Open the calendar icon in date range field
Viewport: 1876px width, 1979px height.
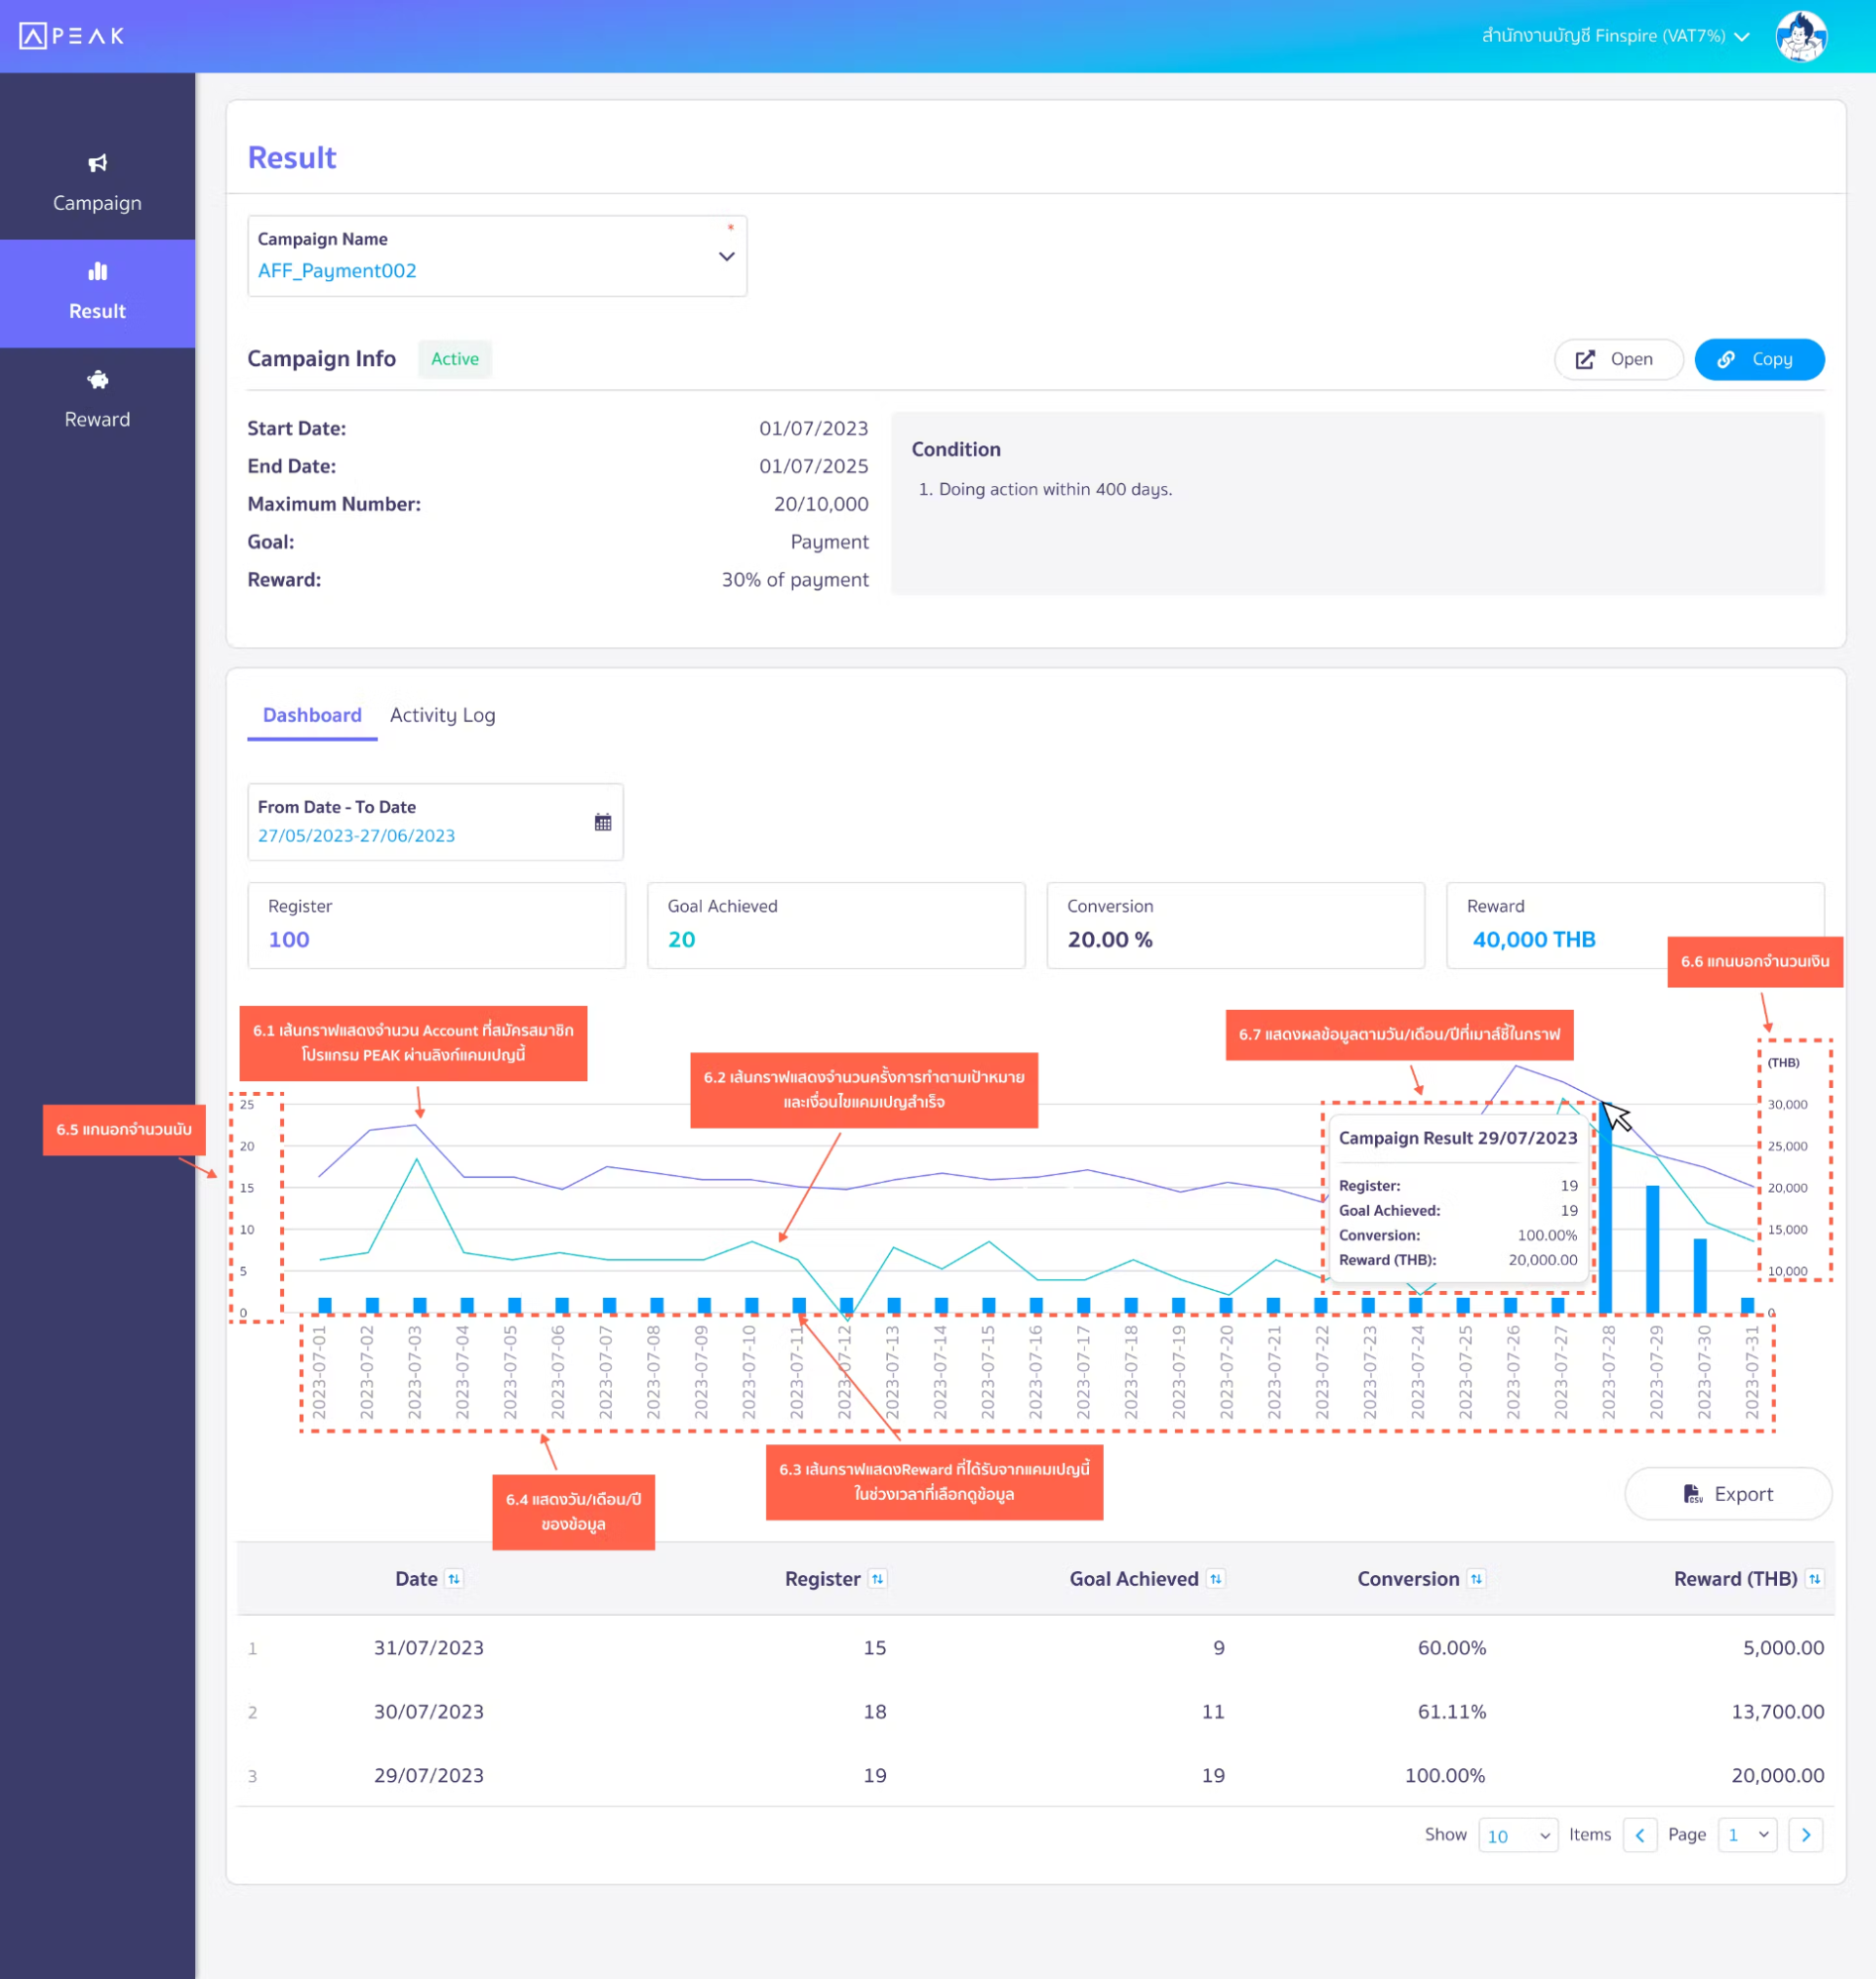tap(603, 822)
